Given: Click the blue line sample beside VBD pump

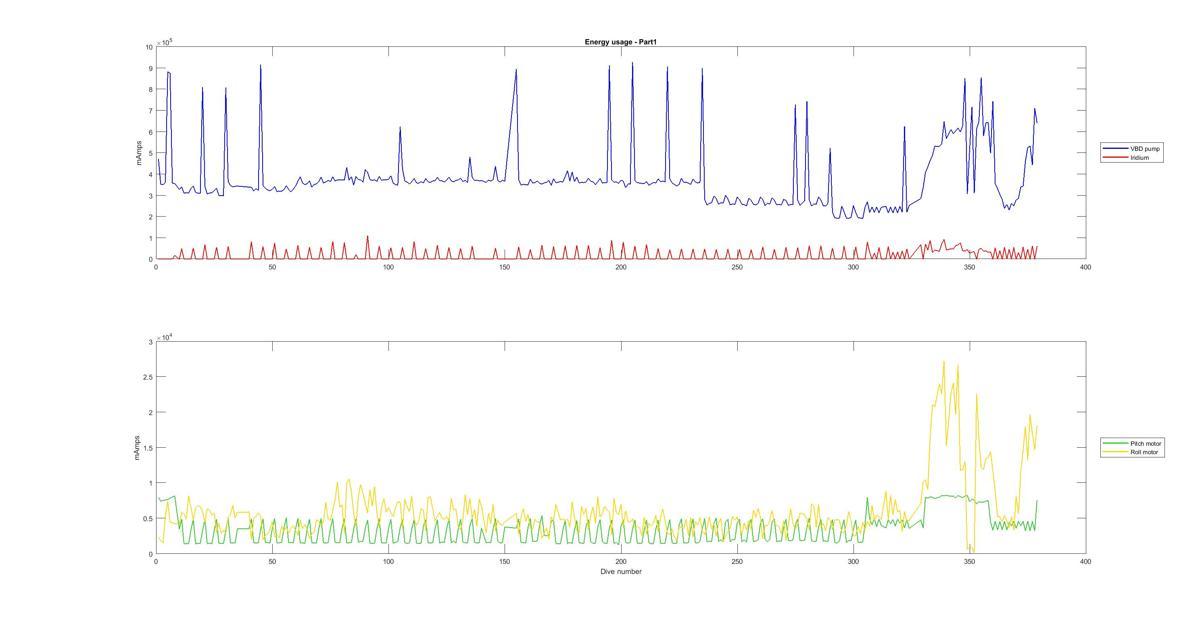Looking at the screenshot, I should [x=1116, y=148].
